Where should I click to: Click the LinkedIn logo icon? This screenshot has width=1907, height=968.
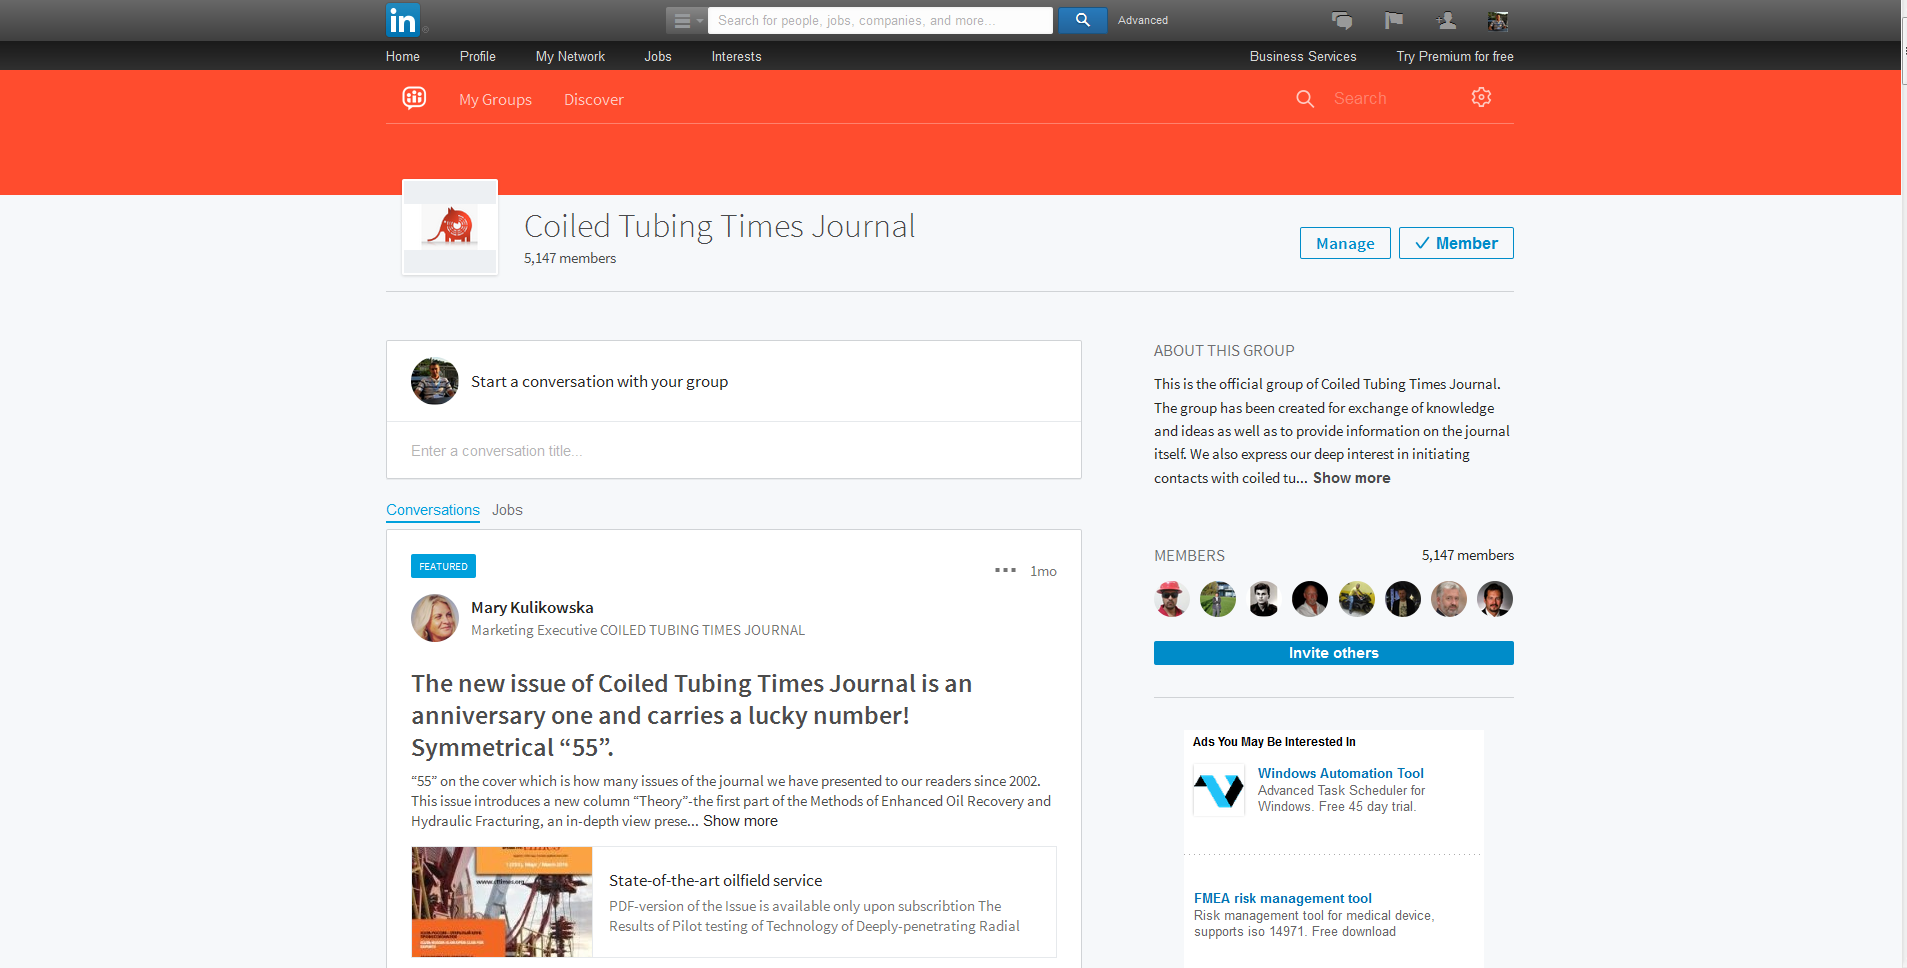click(402, 20)
